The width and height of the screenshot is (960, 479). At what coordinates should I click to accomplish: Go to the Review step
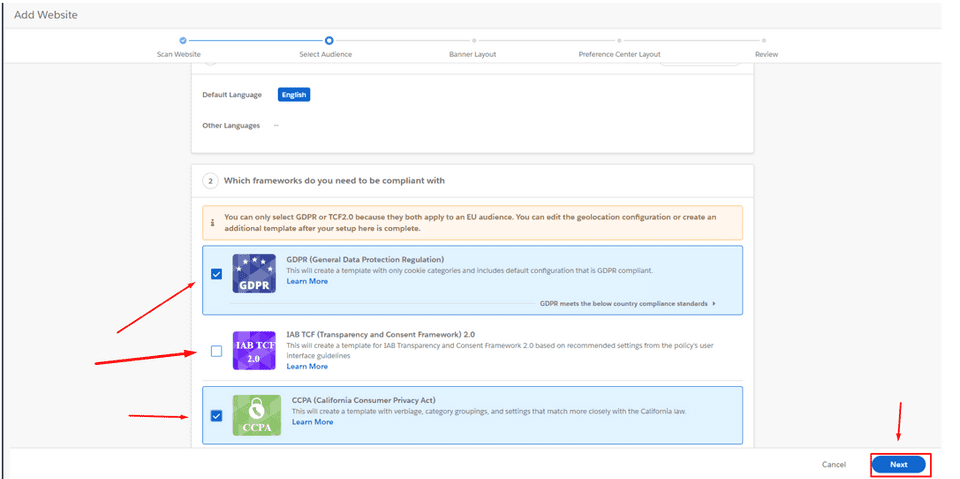coord(766,41)
